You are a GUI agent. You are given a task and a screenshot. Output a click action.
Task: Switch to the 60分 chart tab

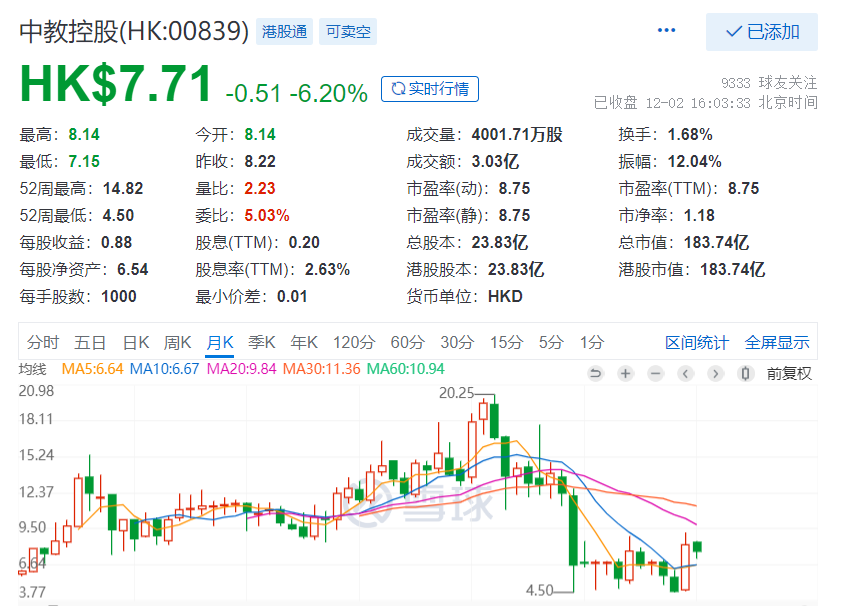pos(407,342)
